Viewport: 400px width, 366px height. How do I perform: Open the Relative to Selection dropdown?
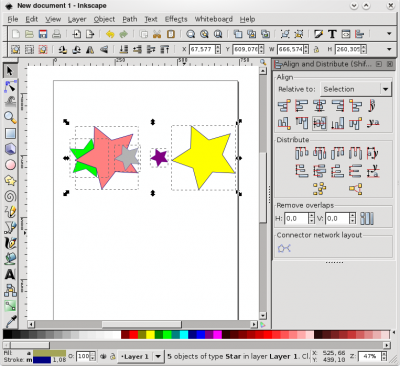pos(355,89)
